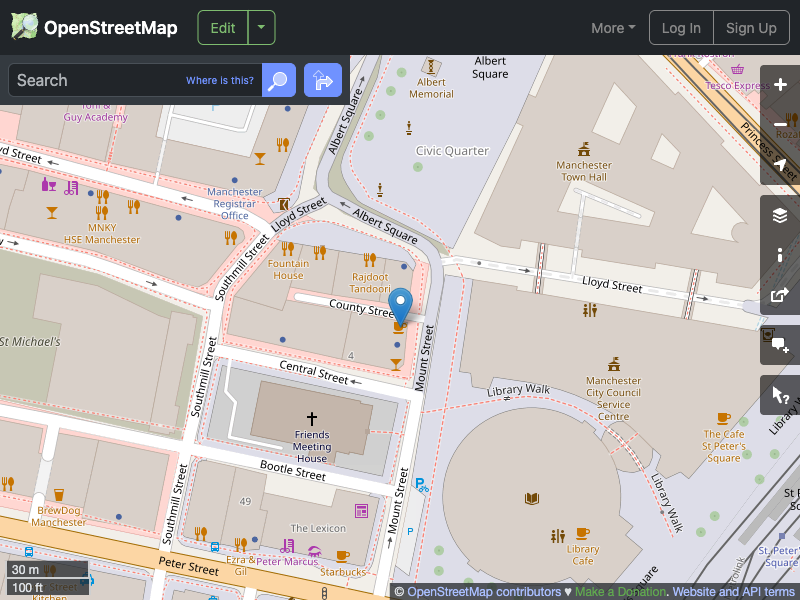Open the More dropdown menu

(612, 28)
